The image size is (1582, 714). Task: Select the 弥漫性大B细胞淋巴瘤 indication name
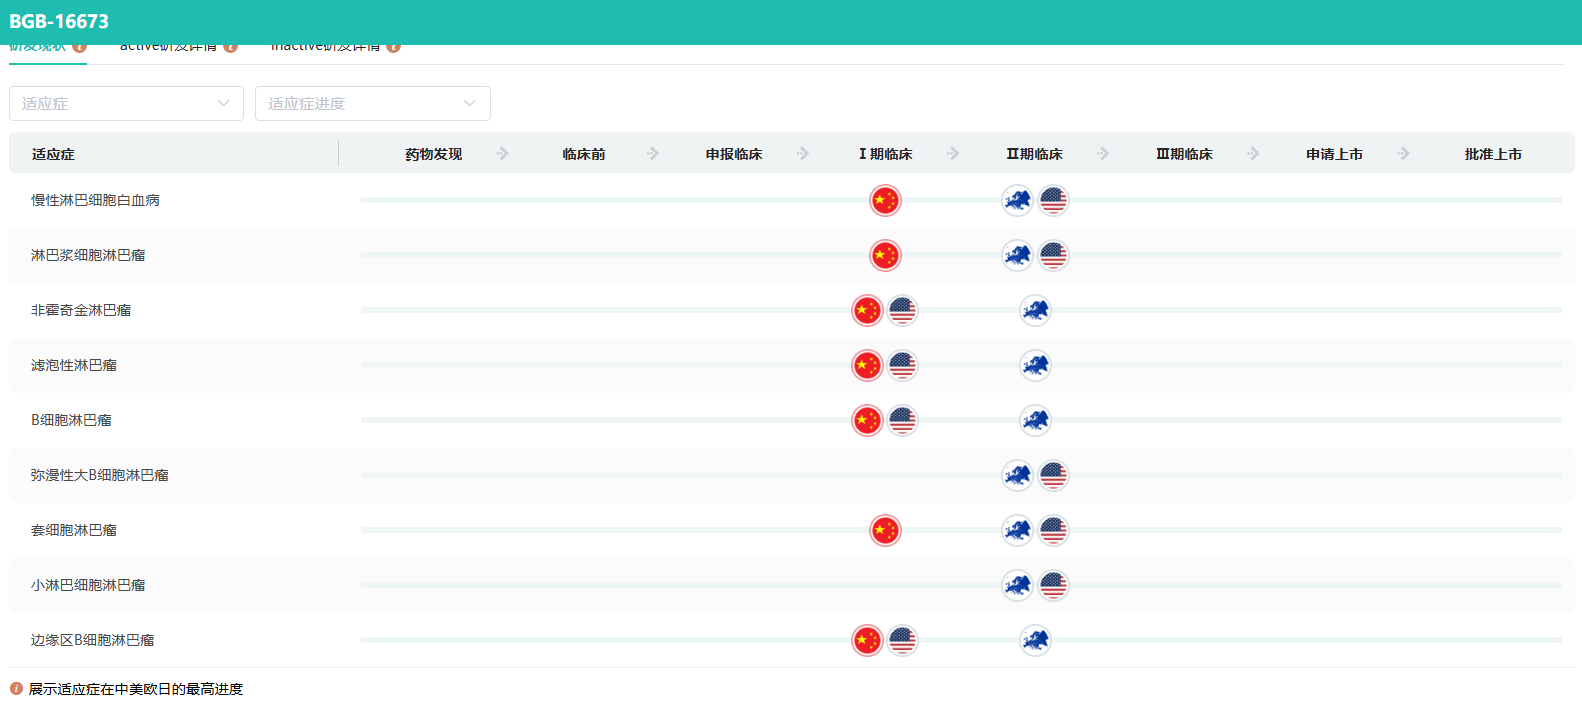99,475
